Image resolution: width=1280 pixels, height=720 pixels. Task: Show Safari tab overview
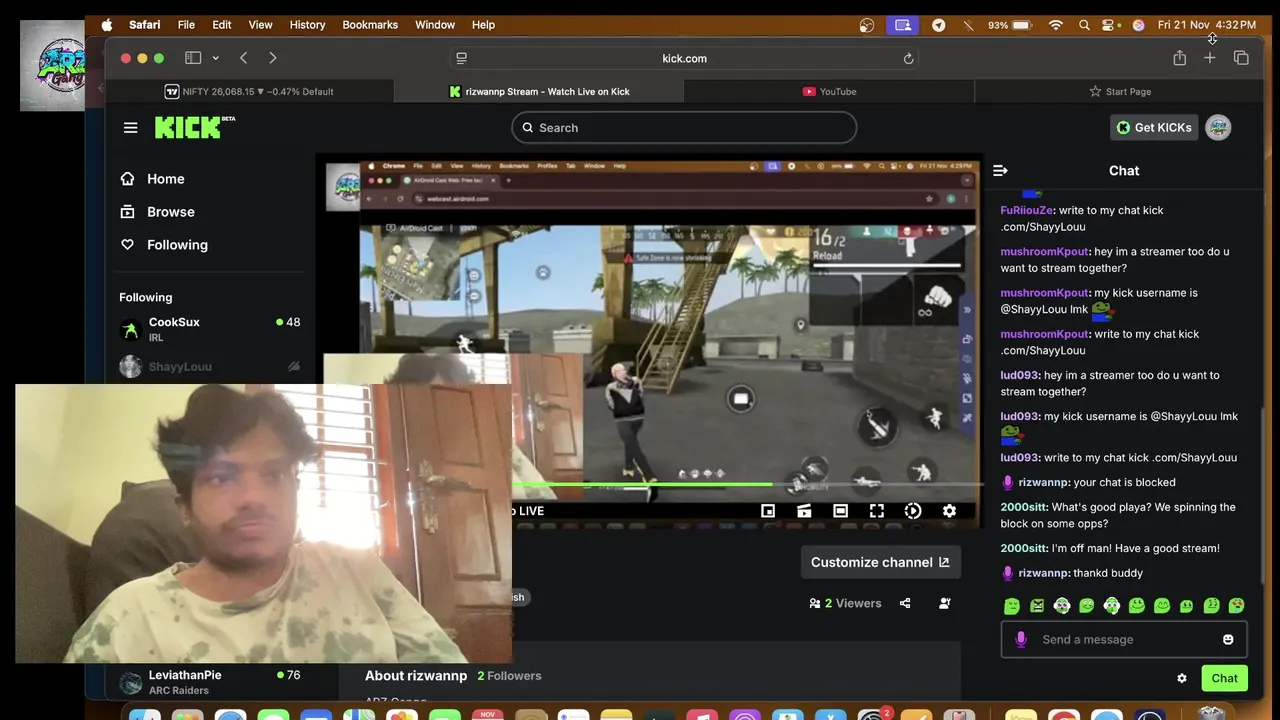coord(1241,58)
